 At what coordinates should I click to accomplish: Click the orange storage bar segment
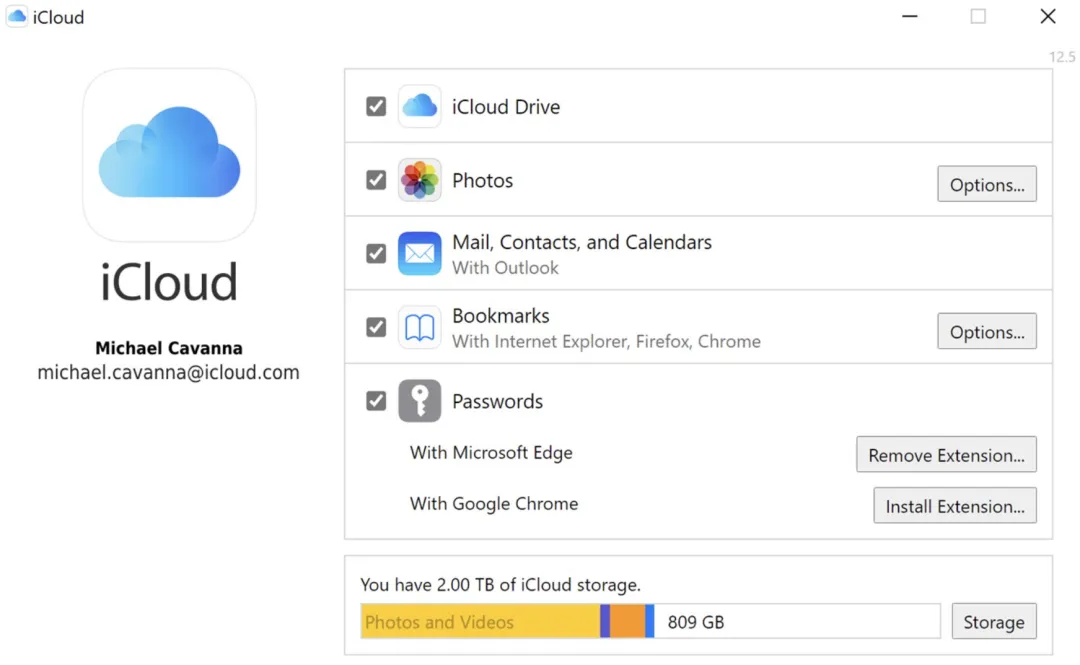click(627, 622)
